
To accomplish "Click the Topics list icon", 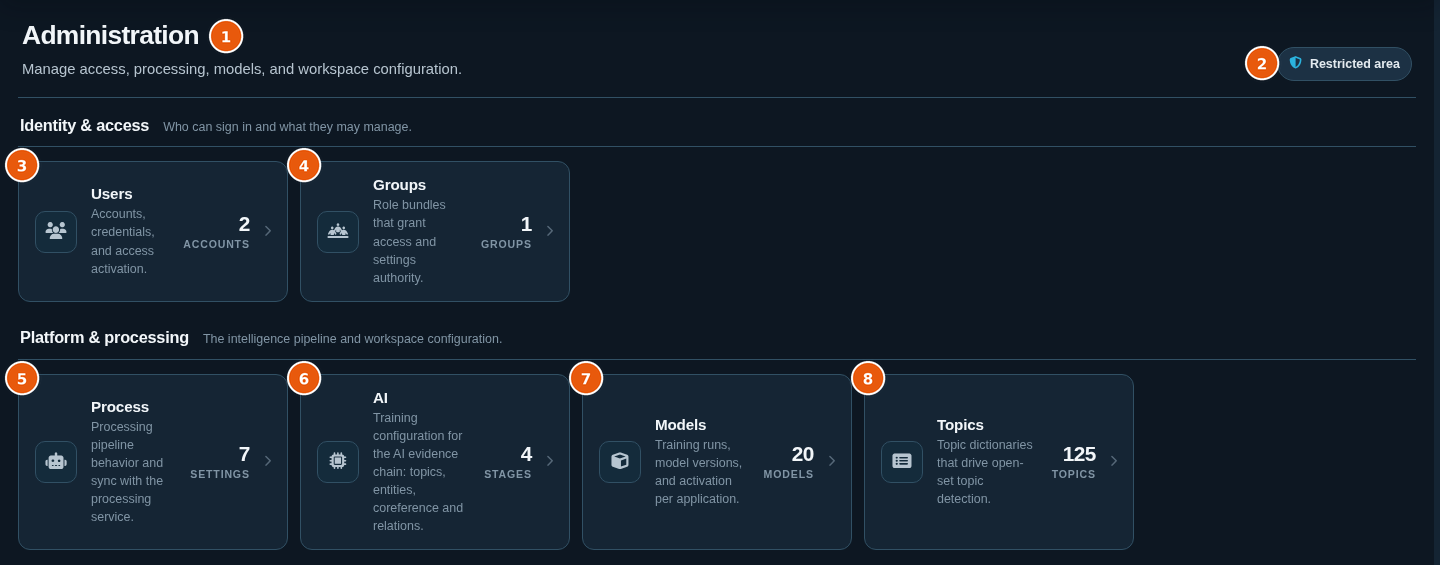I will 902,462.
